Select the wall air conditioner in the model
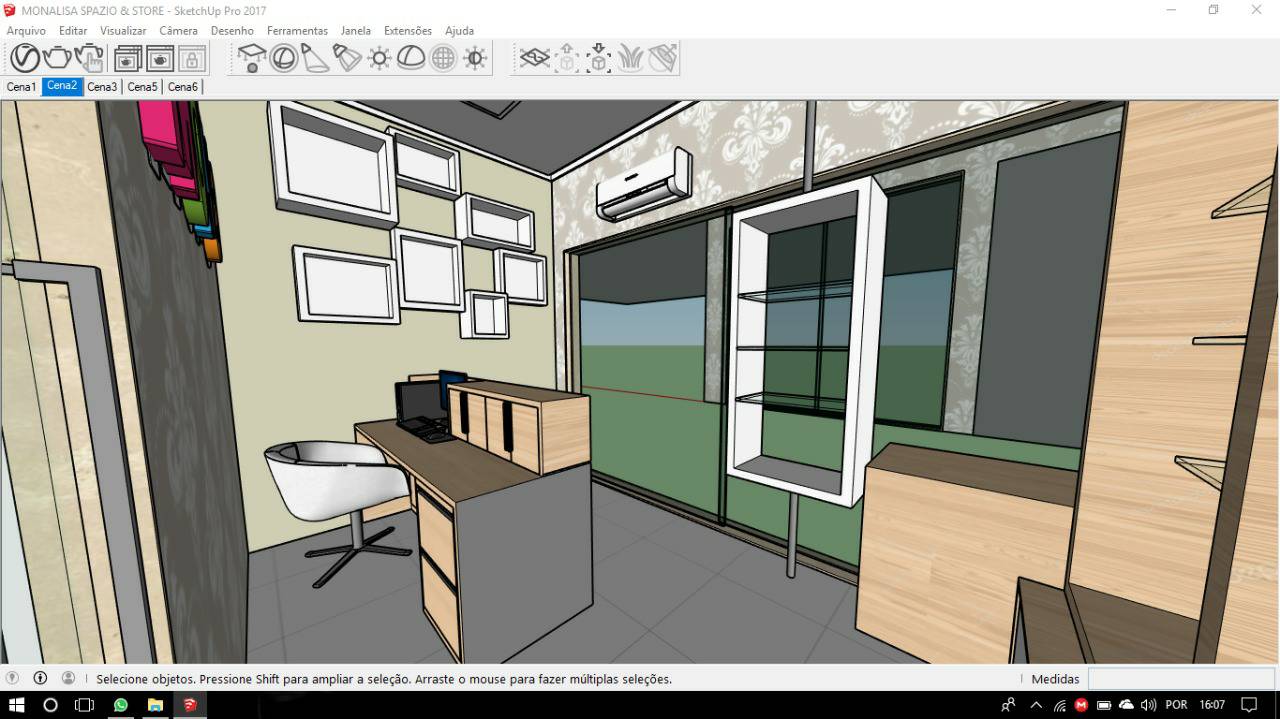The width and height of the screenshot is (1280, 719). [645, 184]
